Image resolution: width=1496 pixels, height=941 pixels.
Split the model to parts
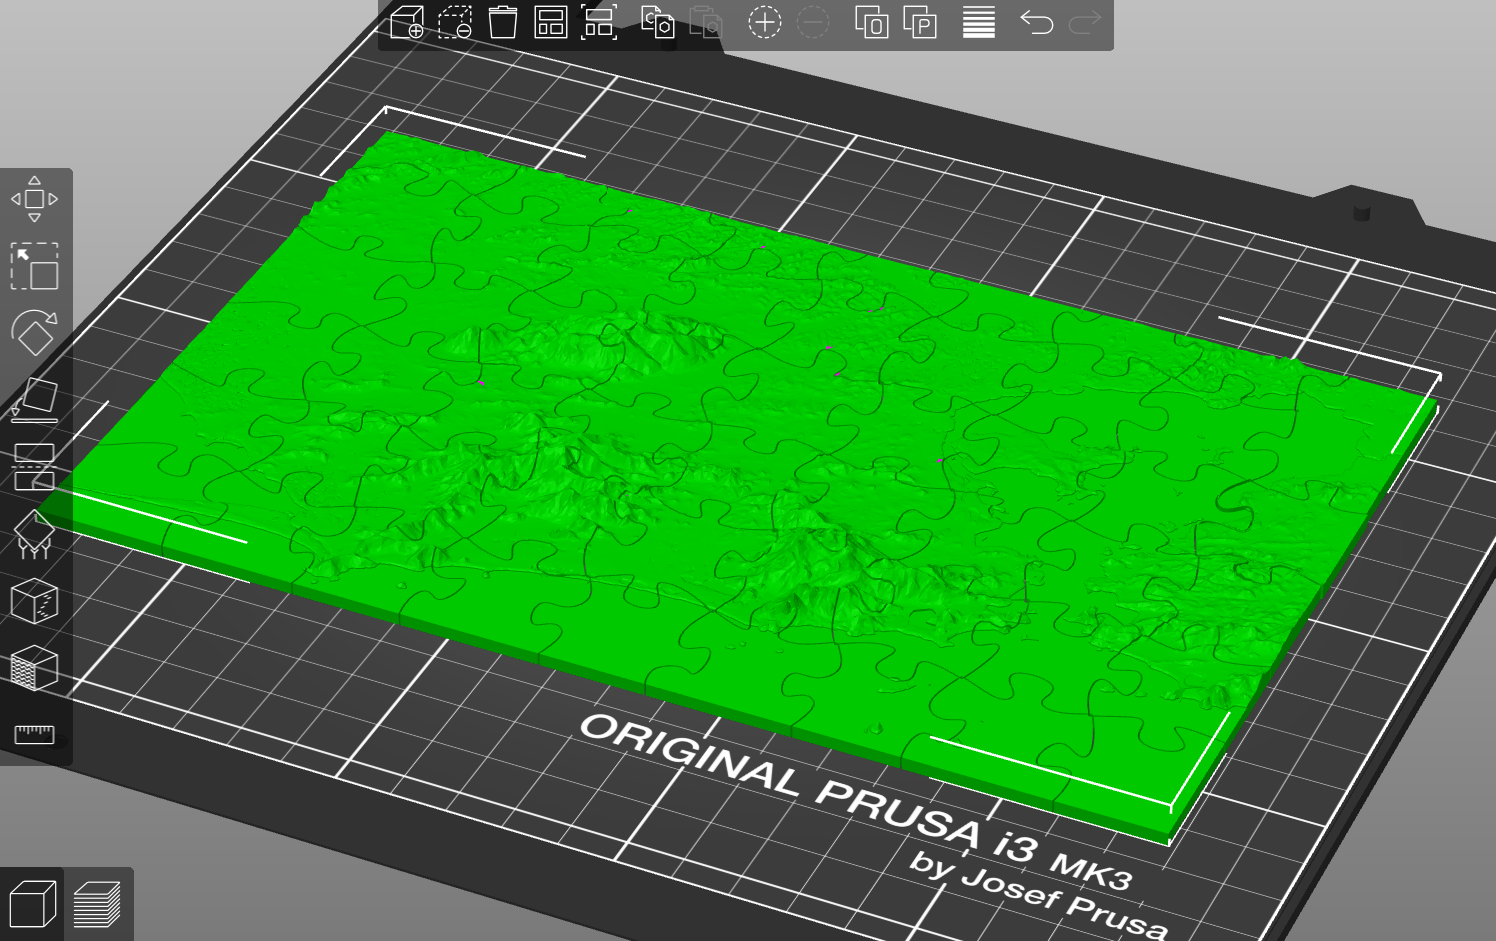click(x=920, y=22)
